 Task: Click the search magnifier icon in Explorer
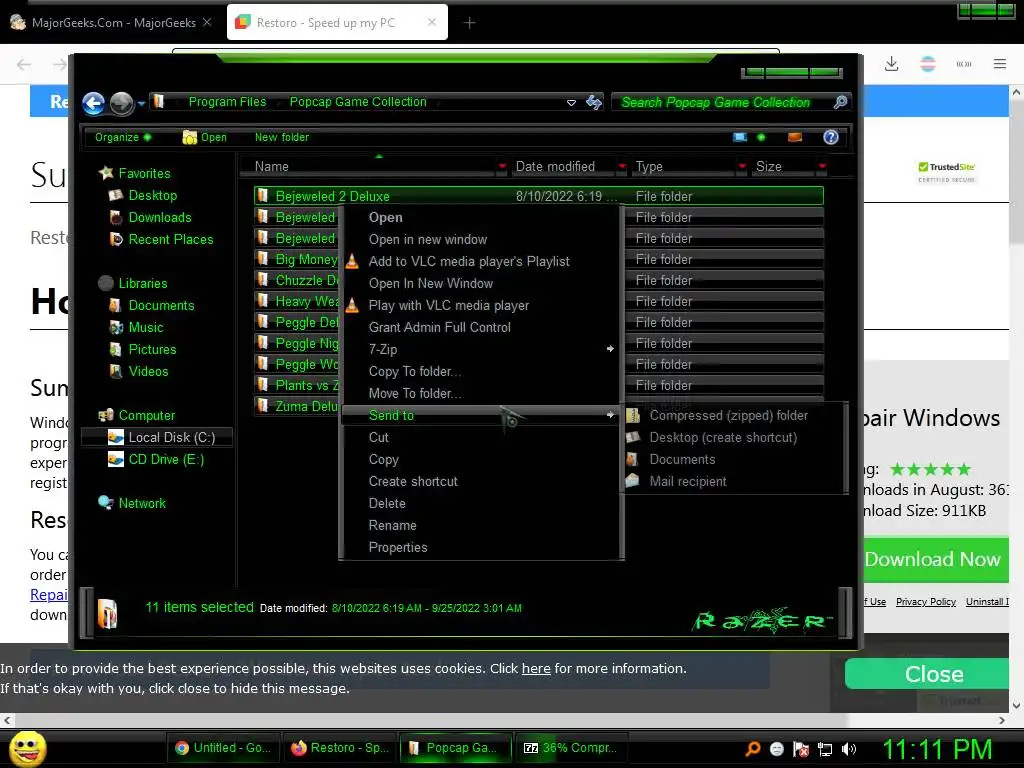[x=840, y=102]
